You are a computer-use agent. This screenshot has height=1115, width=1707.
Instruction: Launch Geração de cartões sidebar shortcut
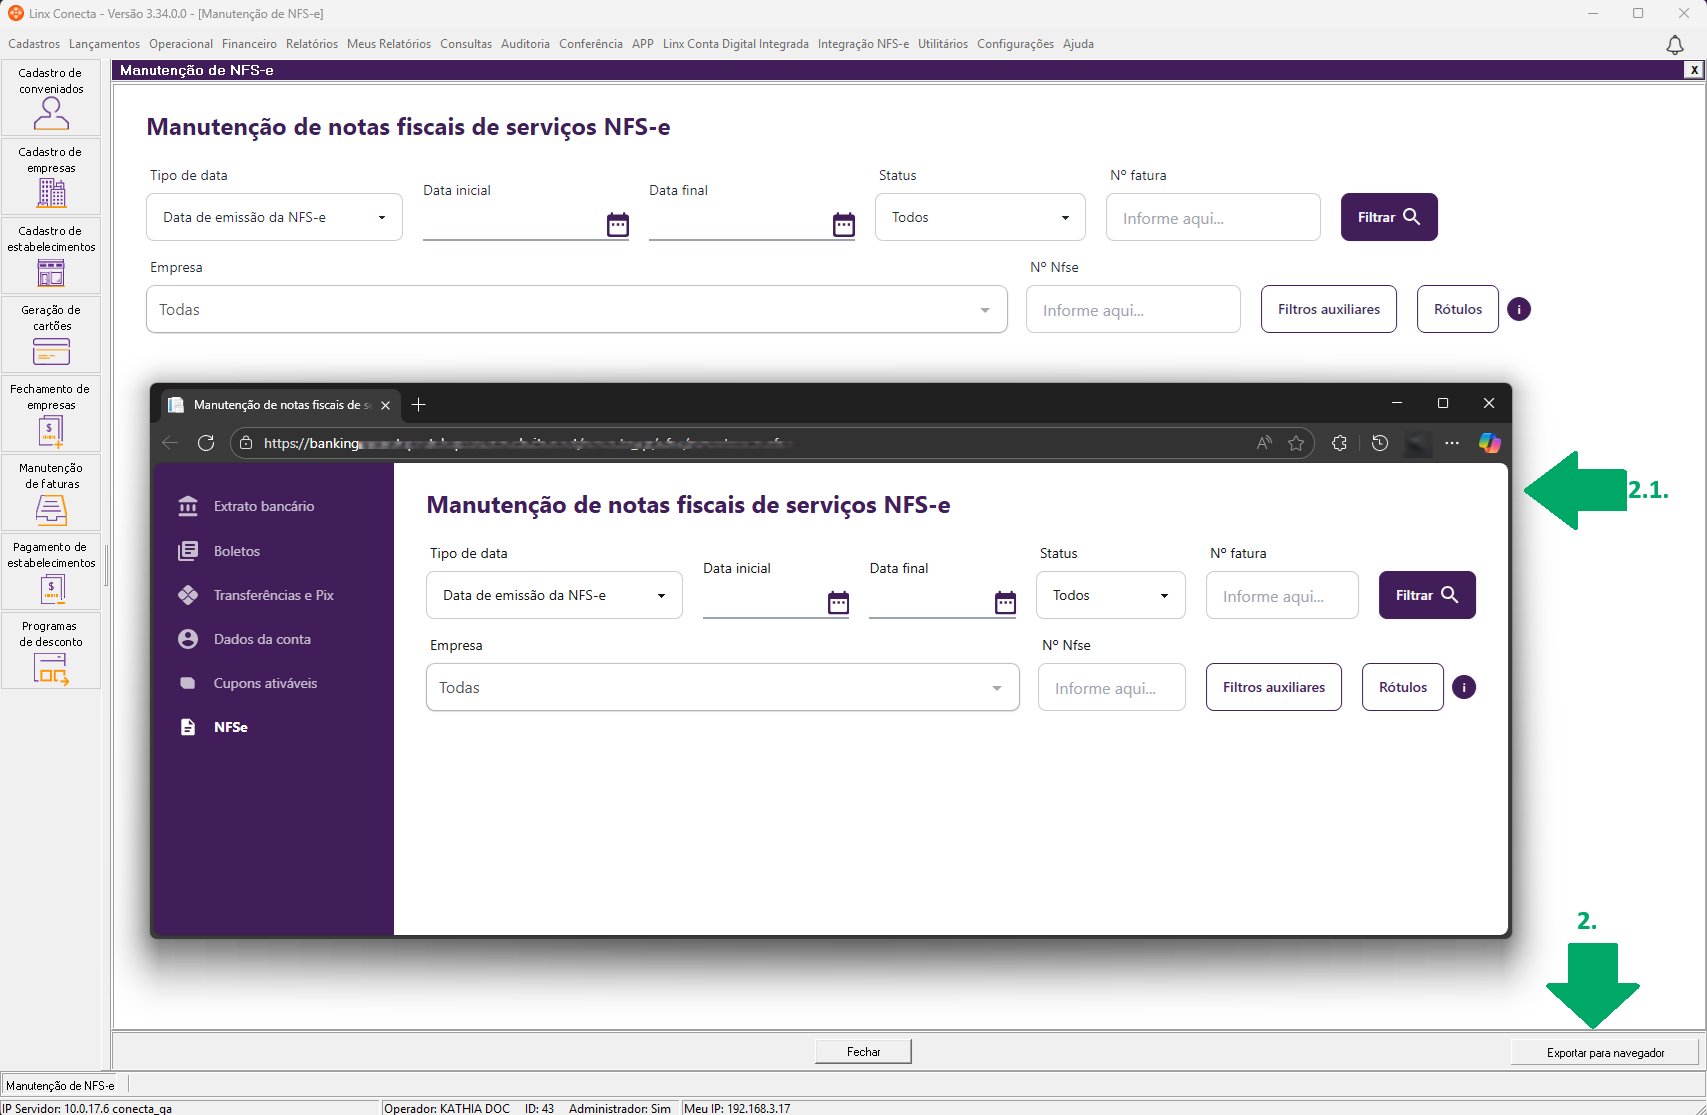(x=51, y=335)
